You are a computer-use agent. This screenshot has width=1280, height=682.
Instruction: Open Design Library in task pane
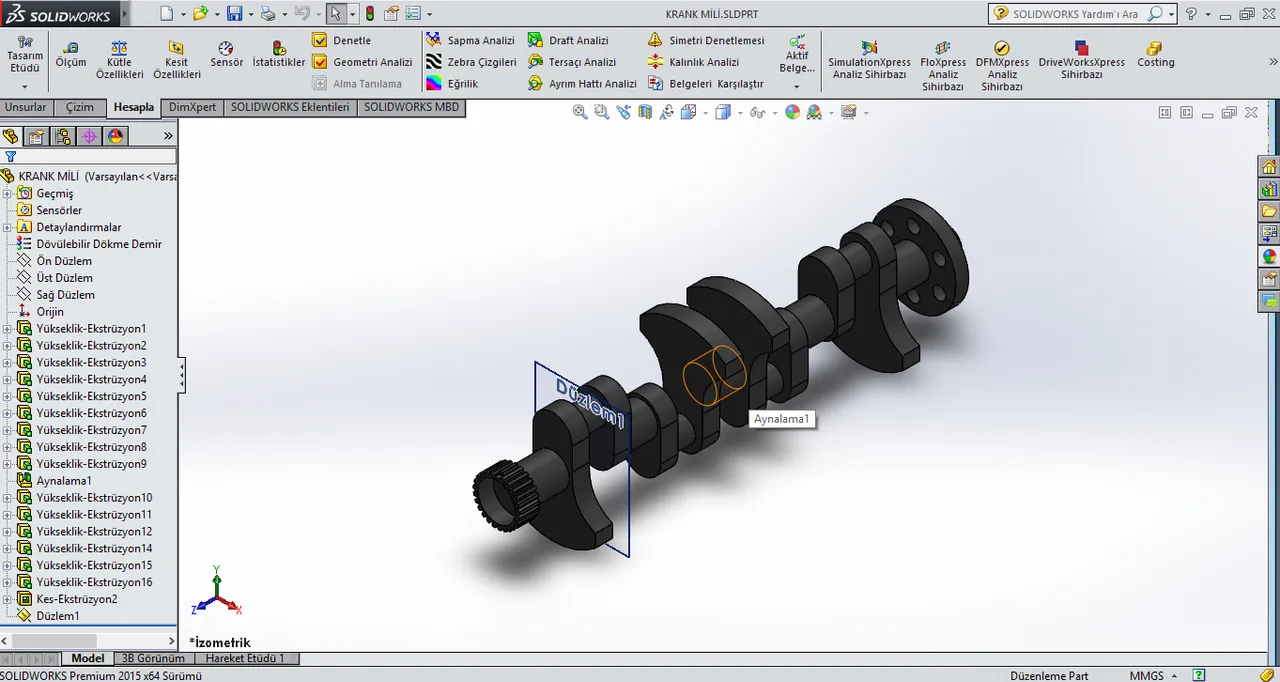1269,189
